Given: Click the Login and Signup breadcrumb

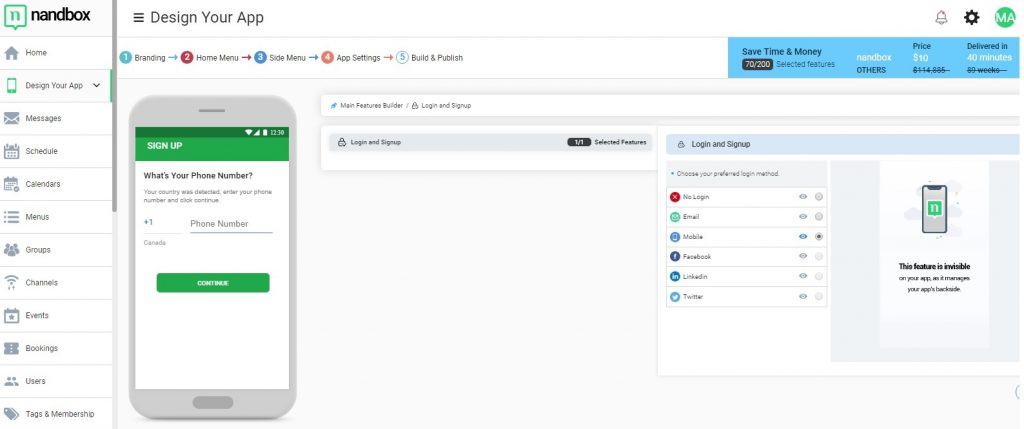Looking at the screenshot, I should [441, 105].
